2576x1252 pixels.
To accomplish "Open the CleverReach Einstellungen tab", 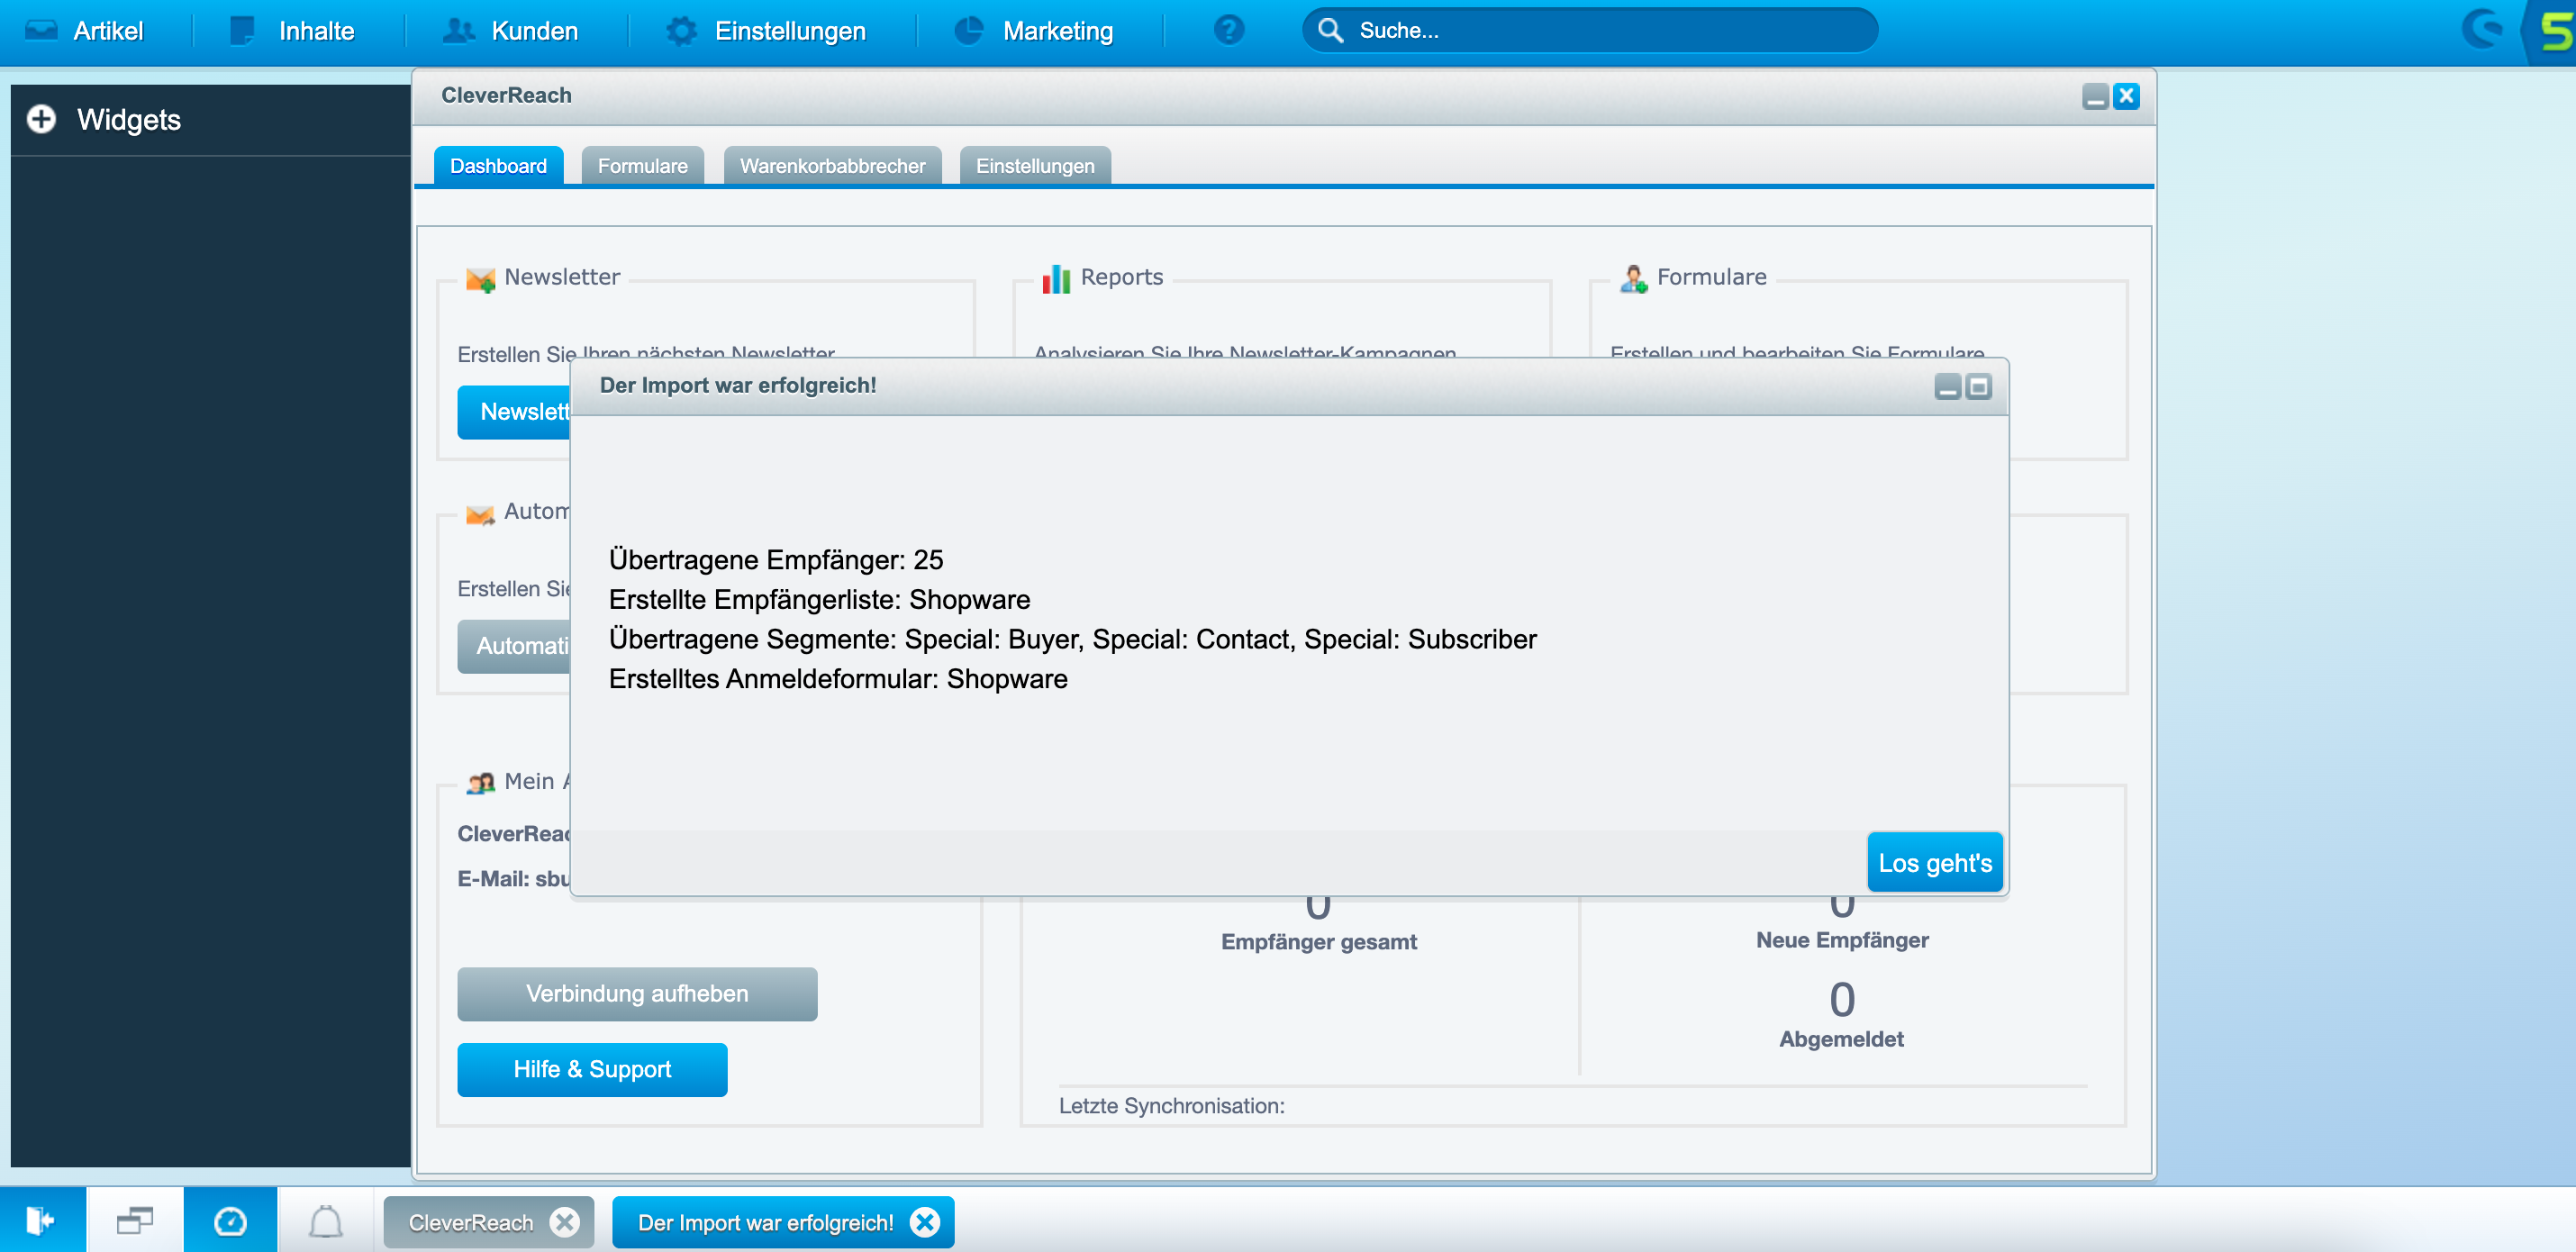I will (1035, 166).
